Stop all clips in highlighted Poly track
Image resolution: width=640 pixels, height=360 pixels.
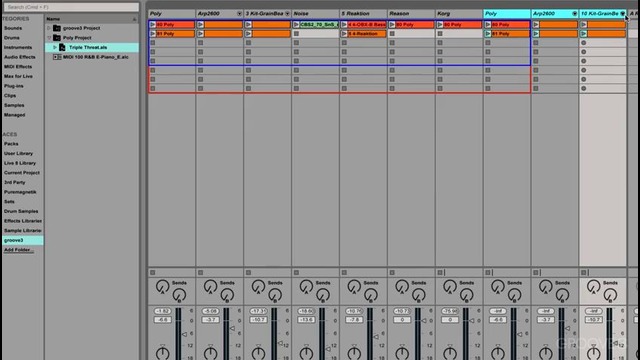[488, 272]
